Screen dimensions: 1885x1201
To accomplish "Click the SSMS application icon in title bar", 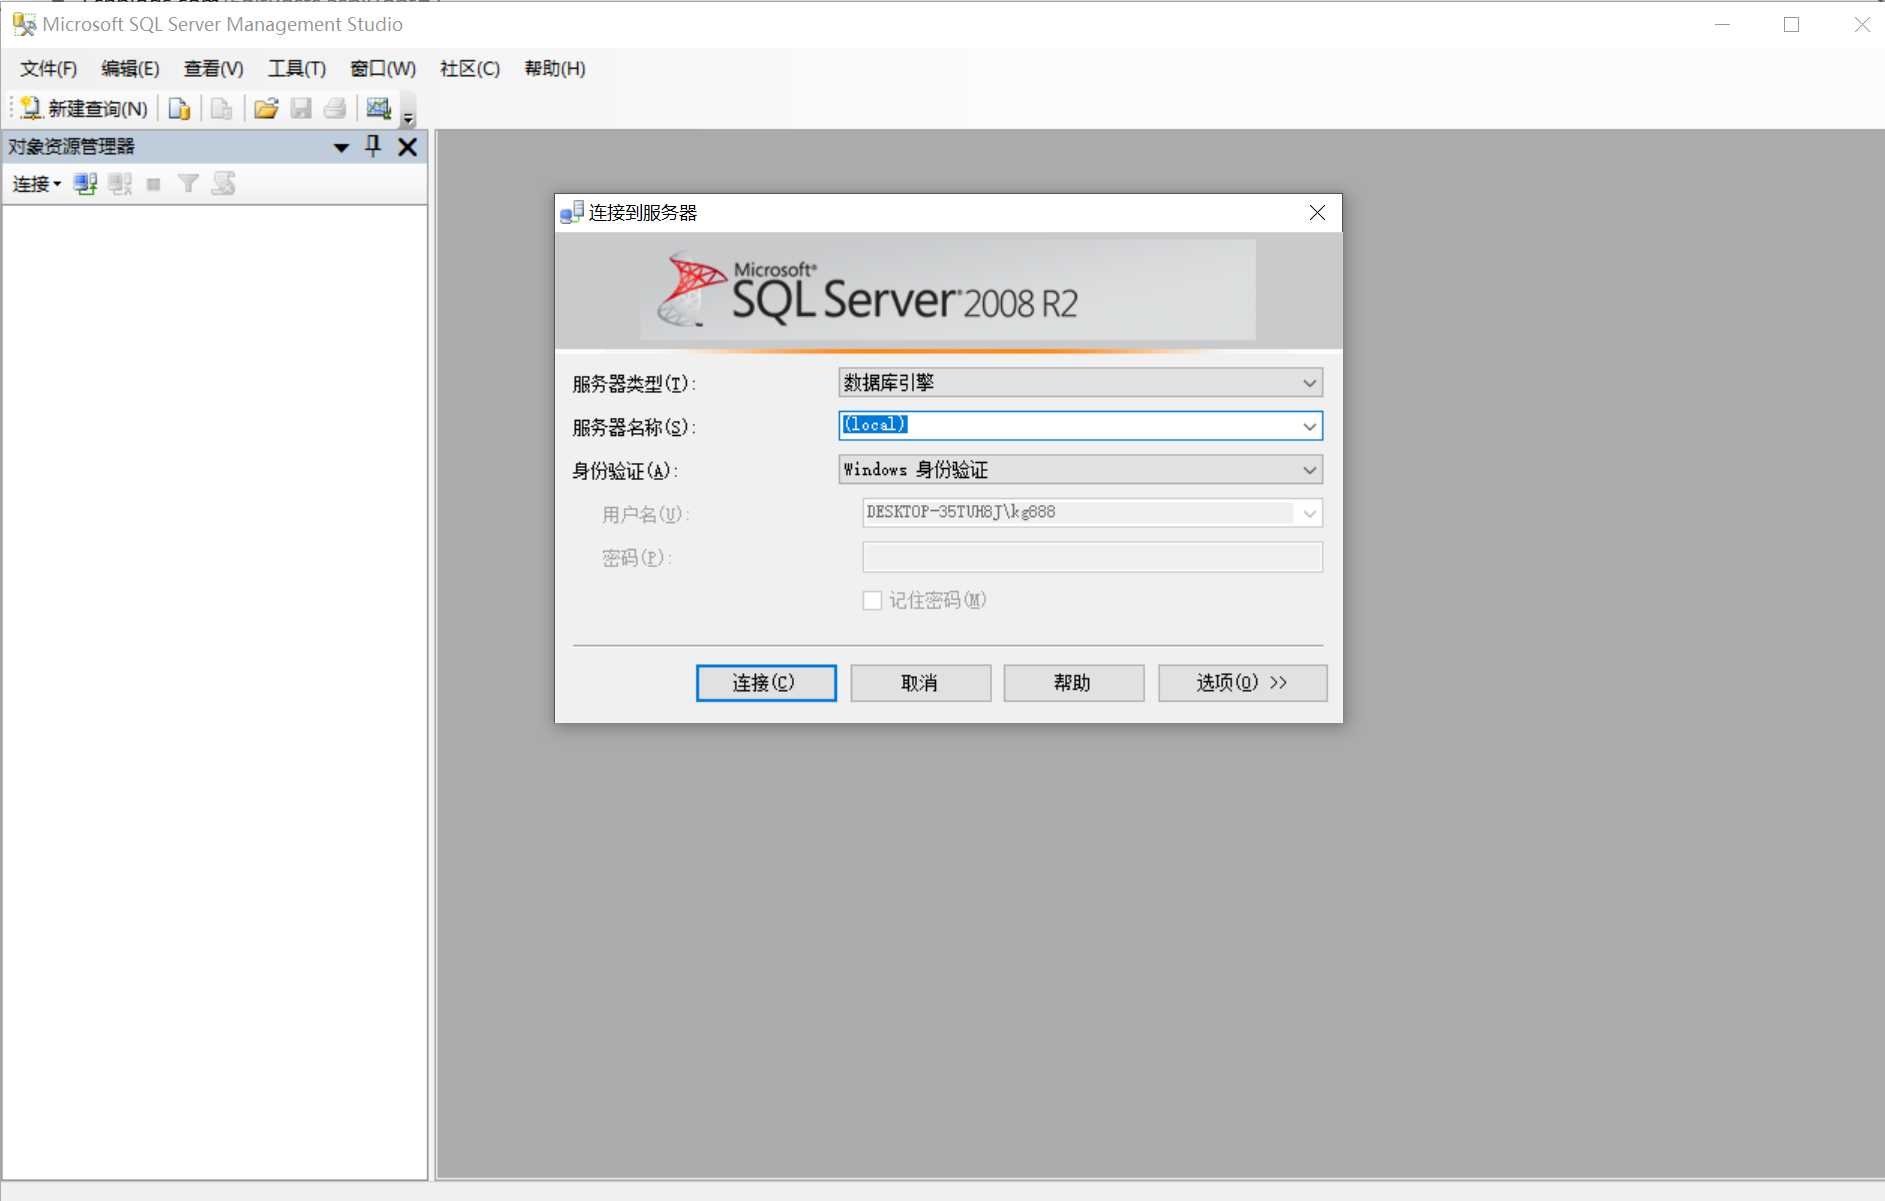I will [24, 24].
